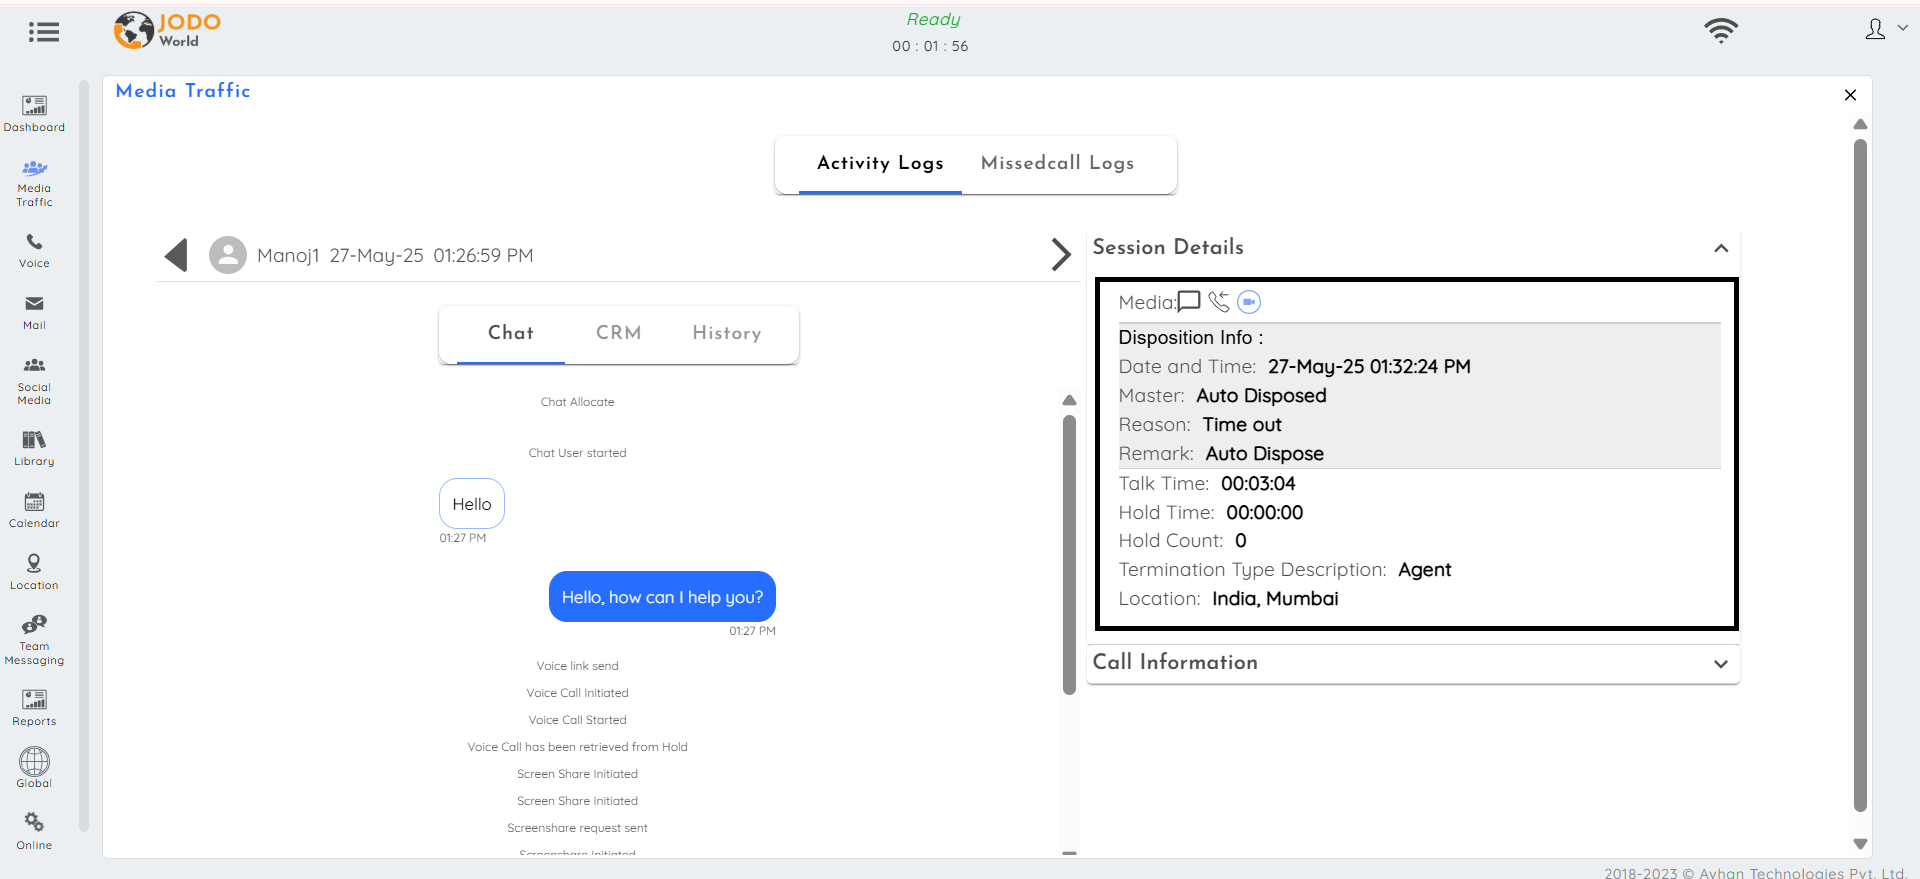Screen dimensions: 1920x879
Task: Select the CRM tab
Action: click(619, 333)
